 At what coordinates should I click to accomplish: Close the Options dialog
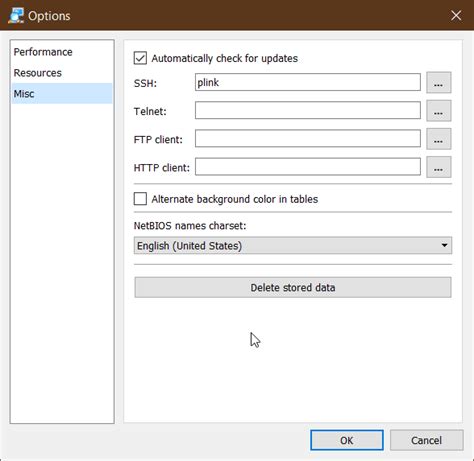[x=456, y=15]
